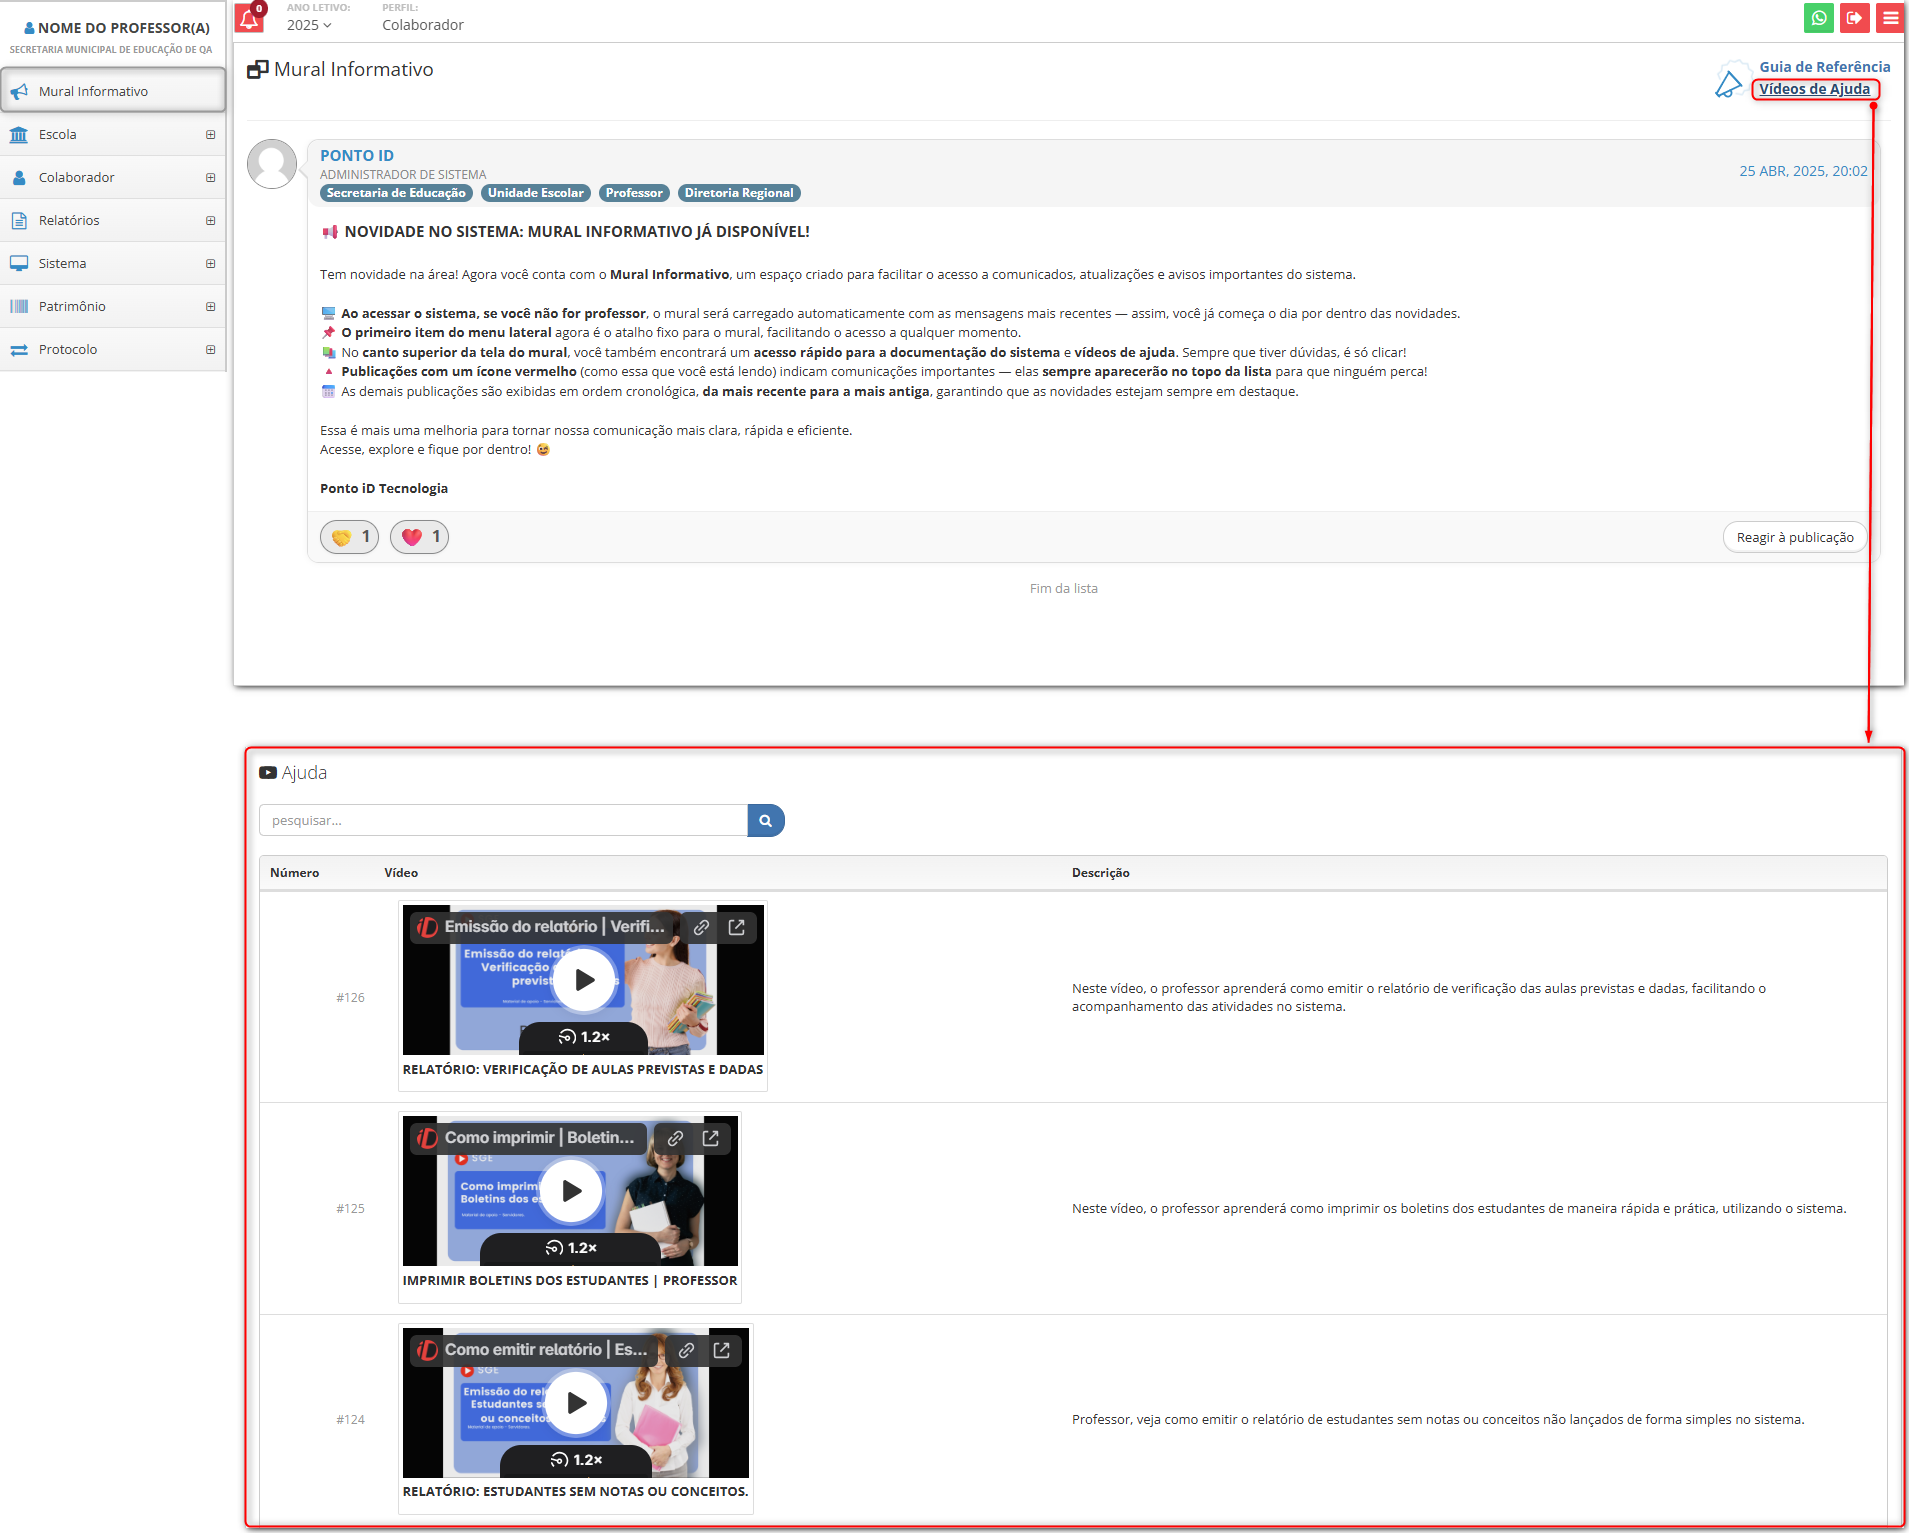Select Mural Informativo in the sidebar

(113, 91)
